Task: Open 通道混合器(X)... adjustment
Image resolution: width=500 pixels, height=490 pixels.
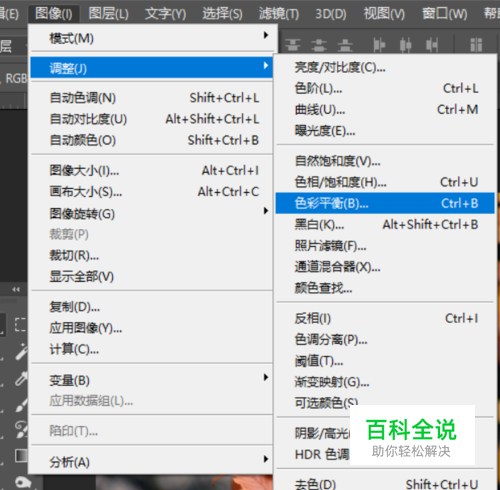Action: (385, 267)
